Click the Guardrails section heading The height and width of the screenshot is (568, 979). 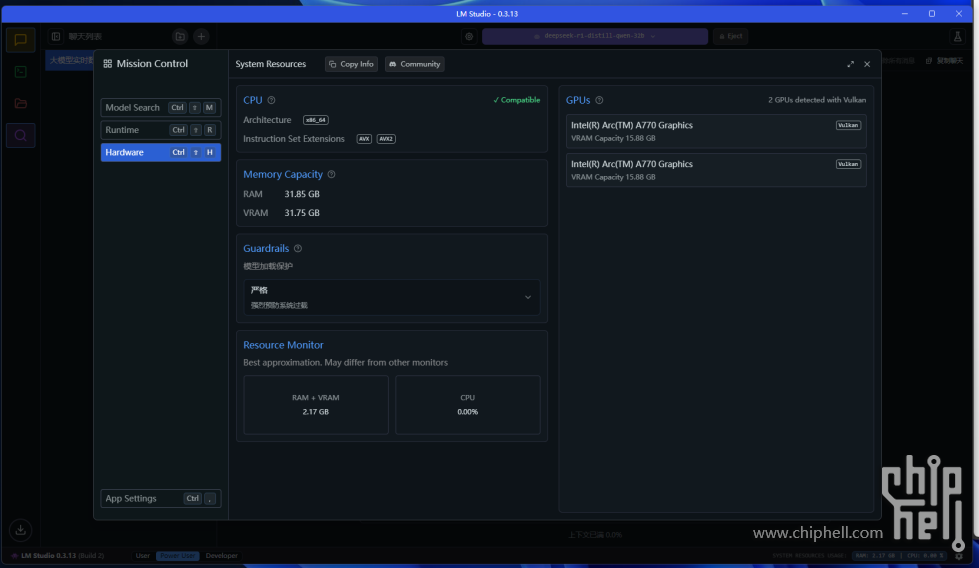pos(266,248)
